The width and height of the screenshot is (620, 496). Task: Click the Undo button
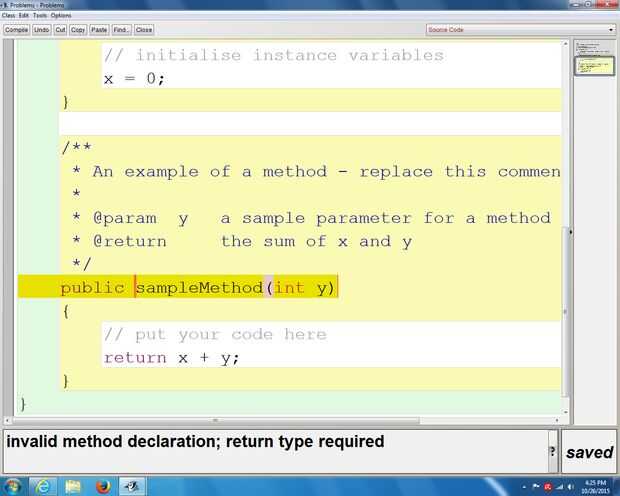point(42,30)
